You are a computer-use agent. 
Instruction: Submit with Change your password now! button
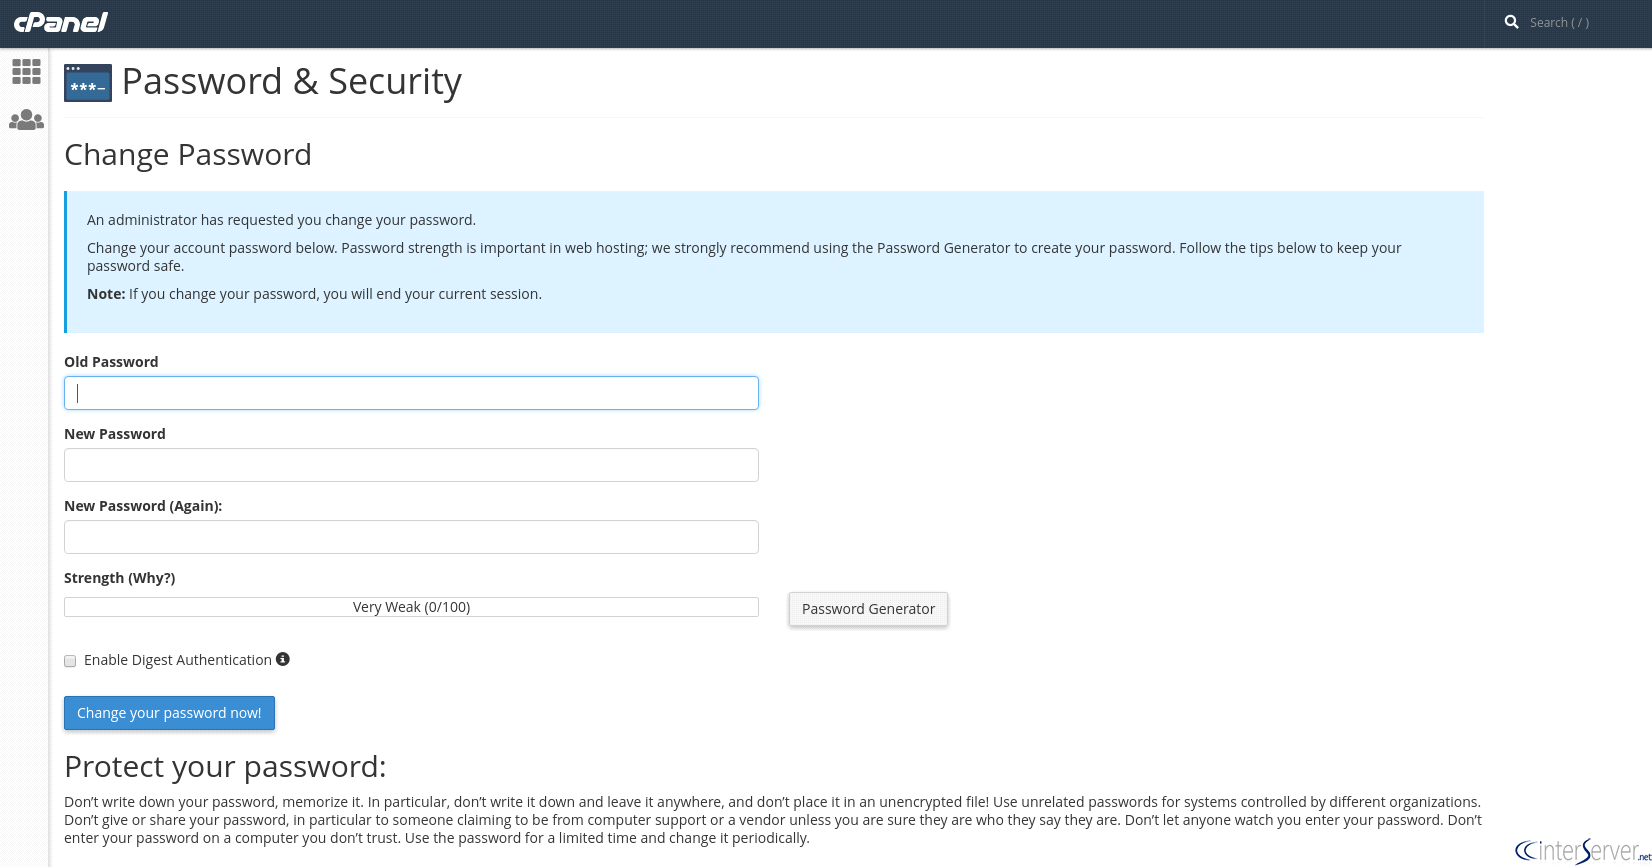click(x=169, y=713)
